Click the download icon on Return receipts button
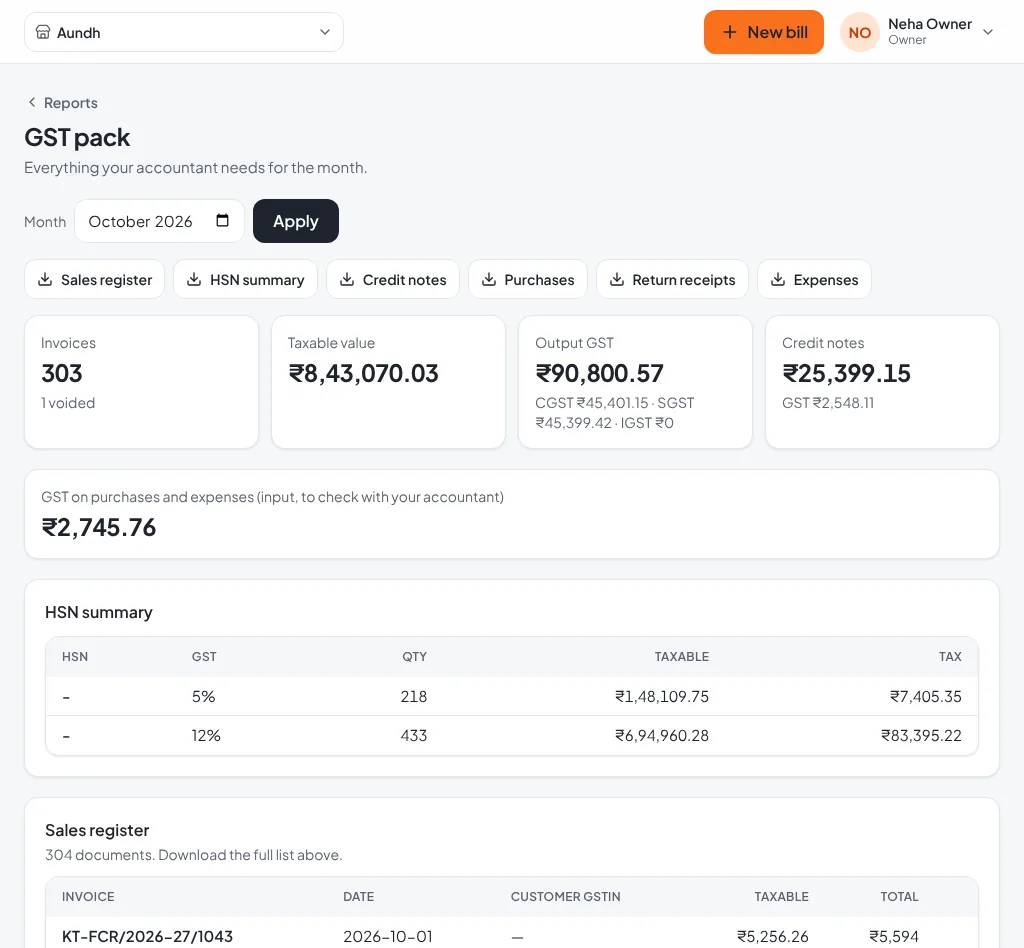1024x948 pixels. point(616,279)
